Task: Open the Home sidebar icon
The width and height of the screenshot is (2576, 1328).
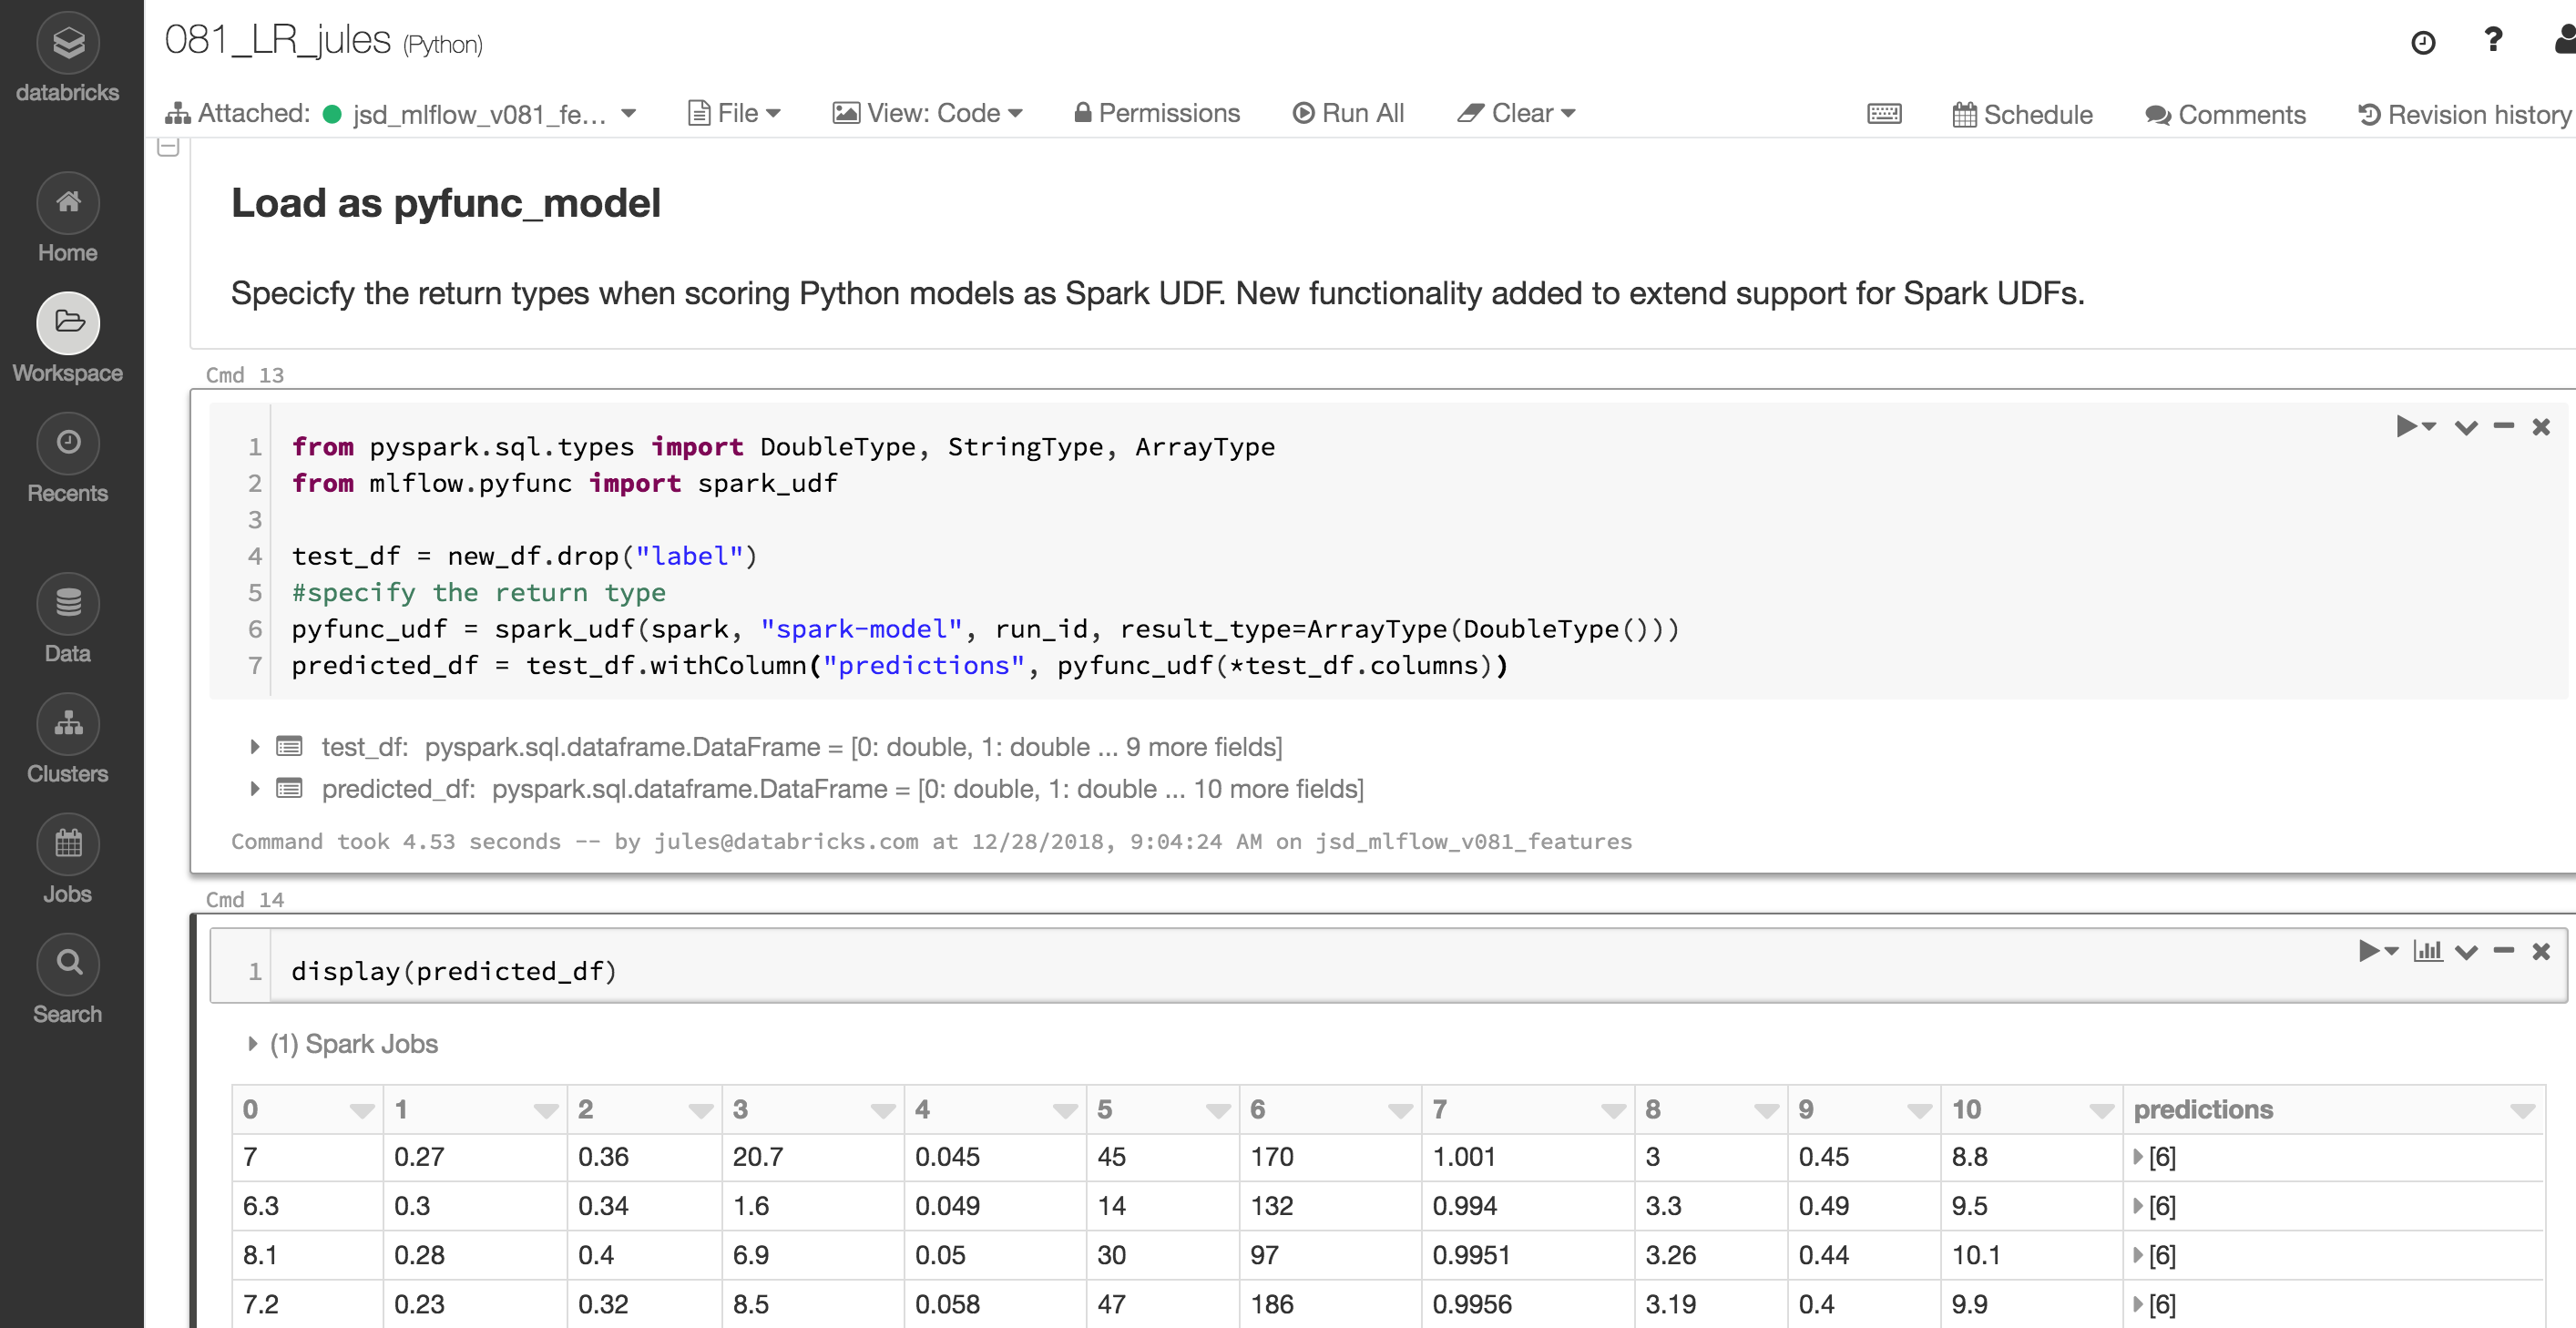Action: coord(67,203)
